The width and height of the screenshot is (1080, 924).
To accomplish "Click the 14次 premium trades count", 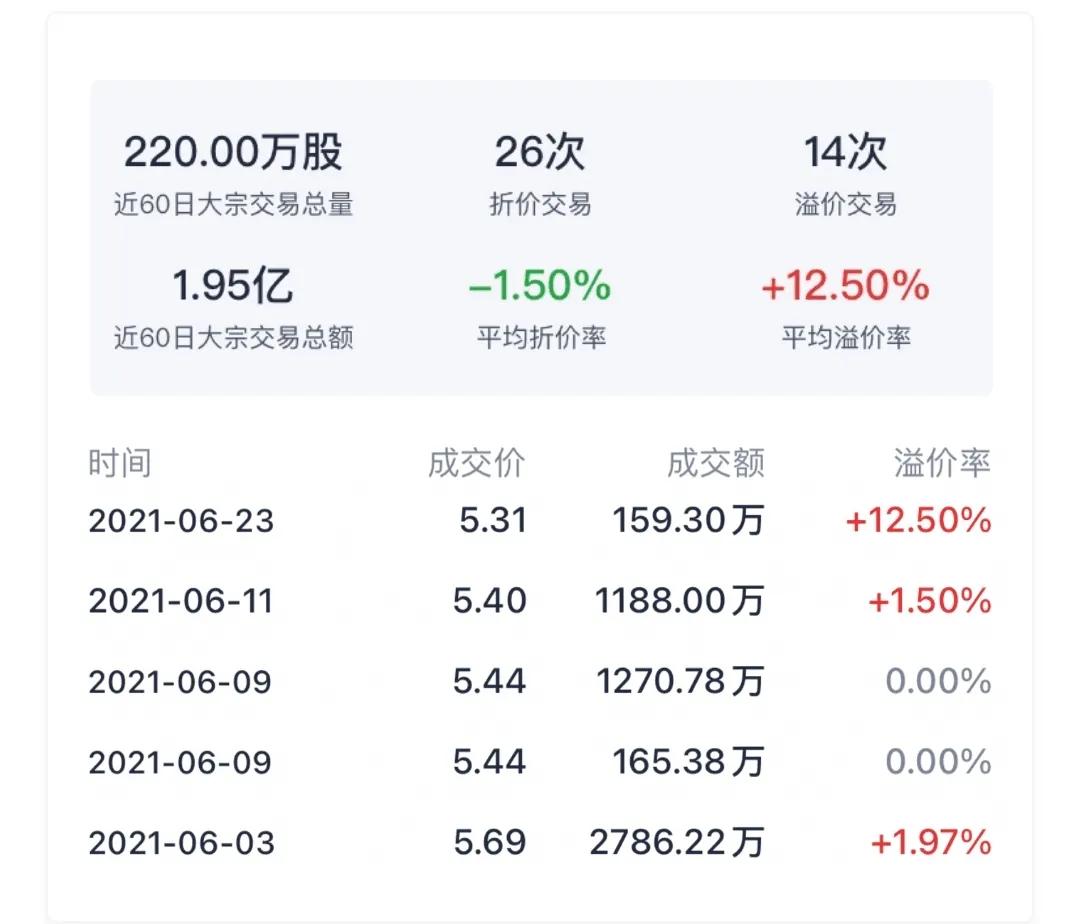I will pos(845,150).
